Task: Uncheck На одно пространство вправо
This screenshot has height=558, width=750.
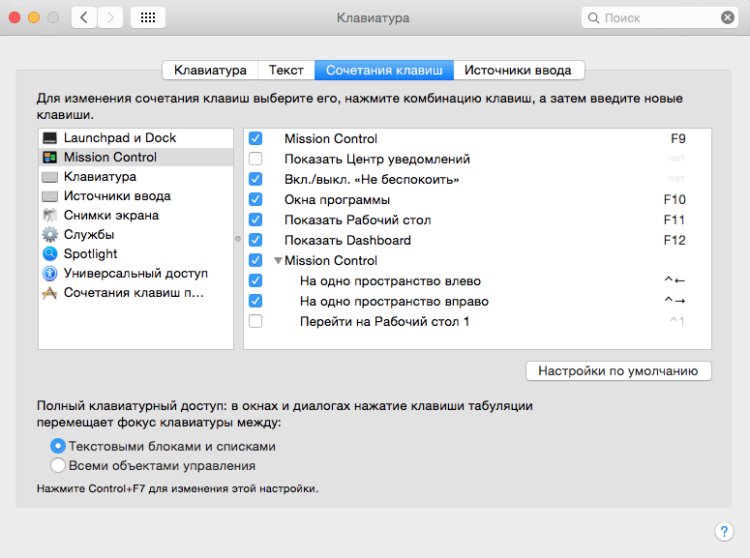Action: pyautogui.click(x=255, y=301)
